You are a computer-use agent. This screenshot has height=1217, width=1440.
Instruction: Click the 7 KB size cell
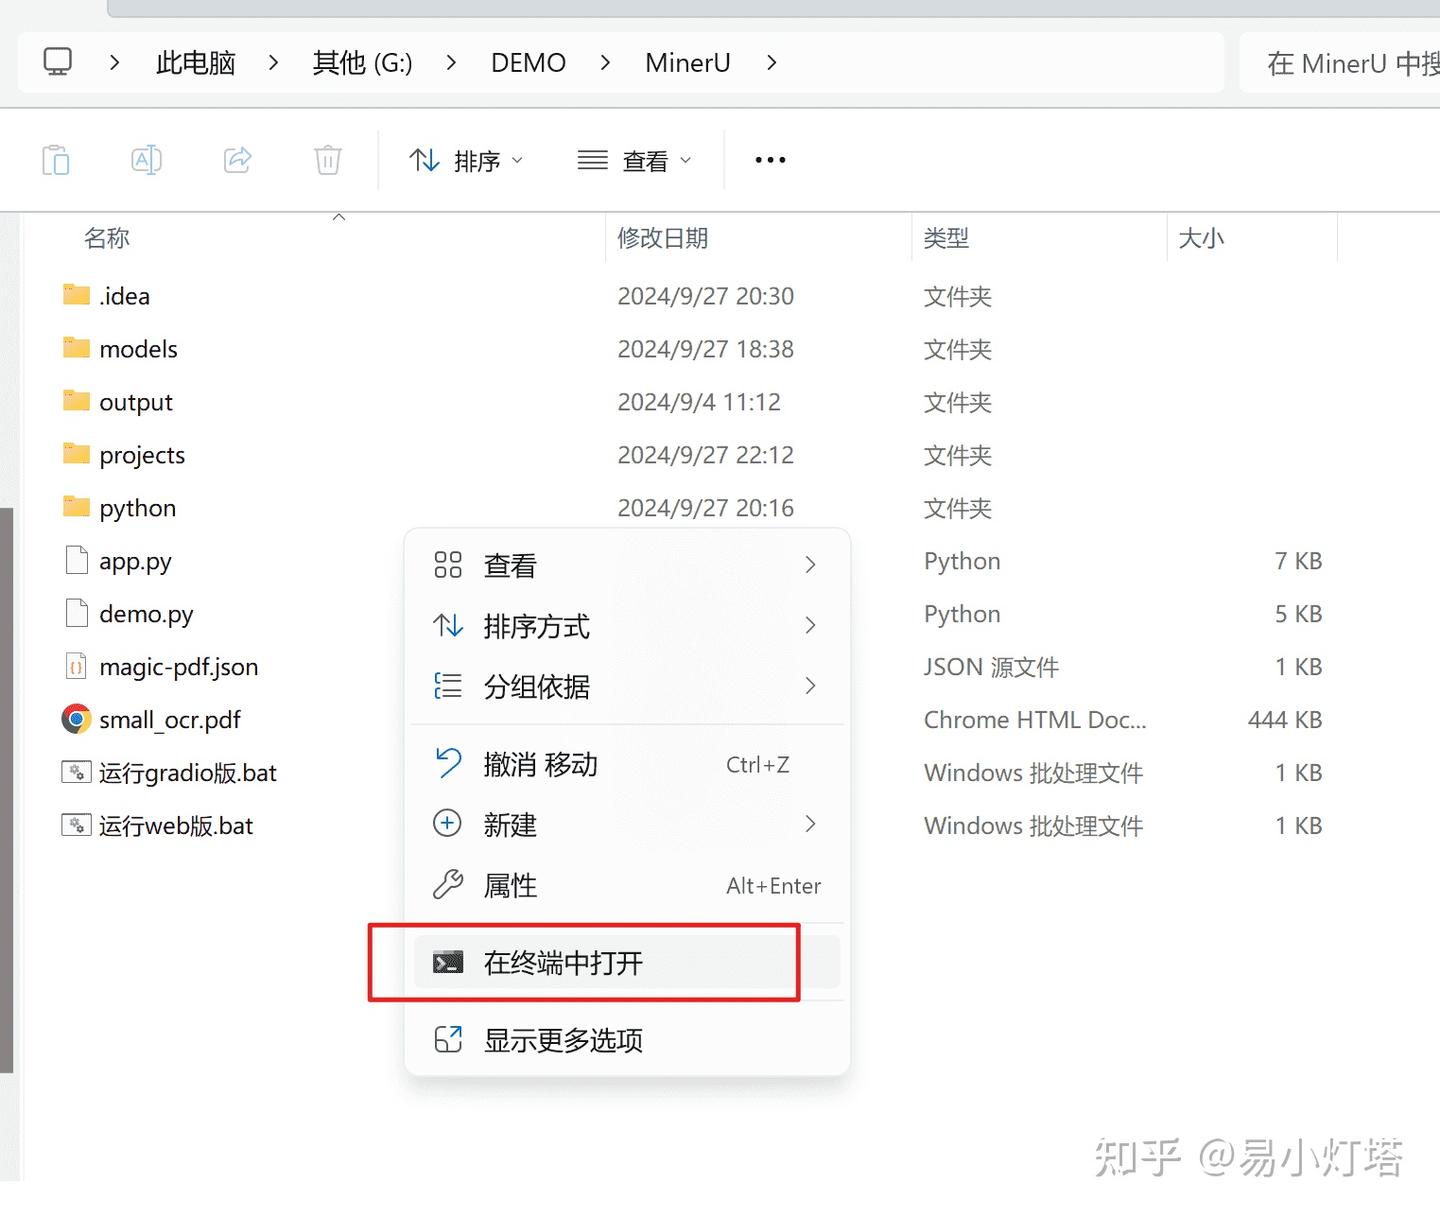(x=1298, y=561)
